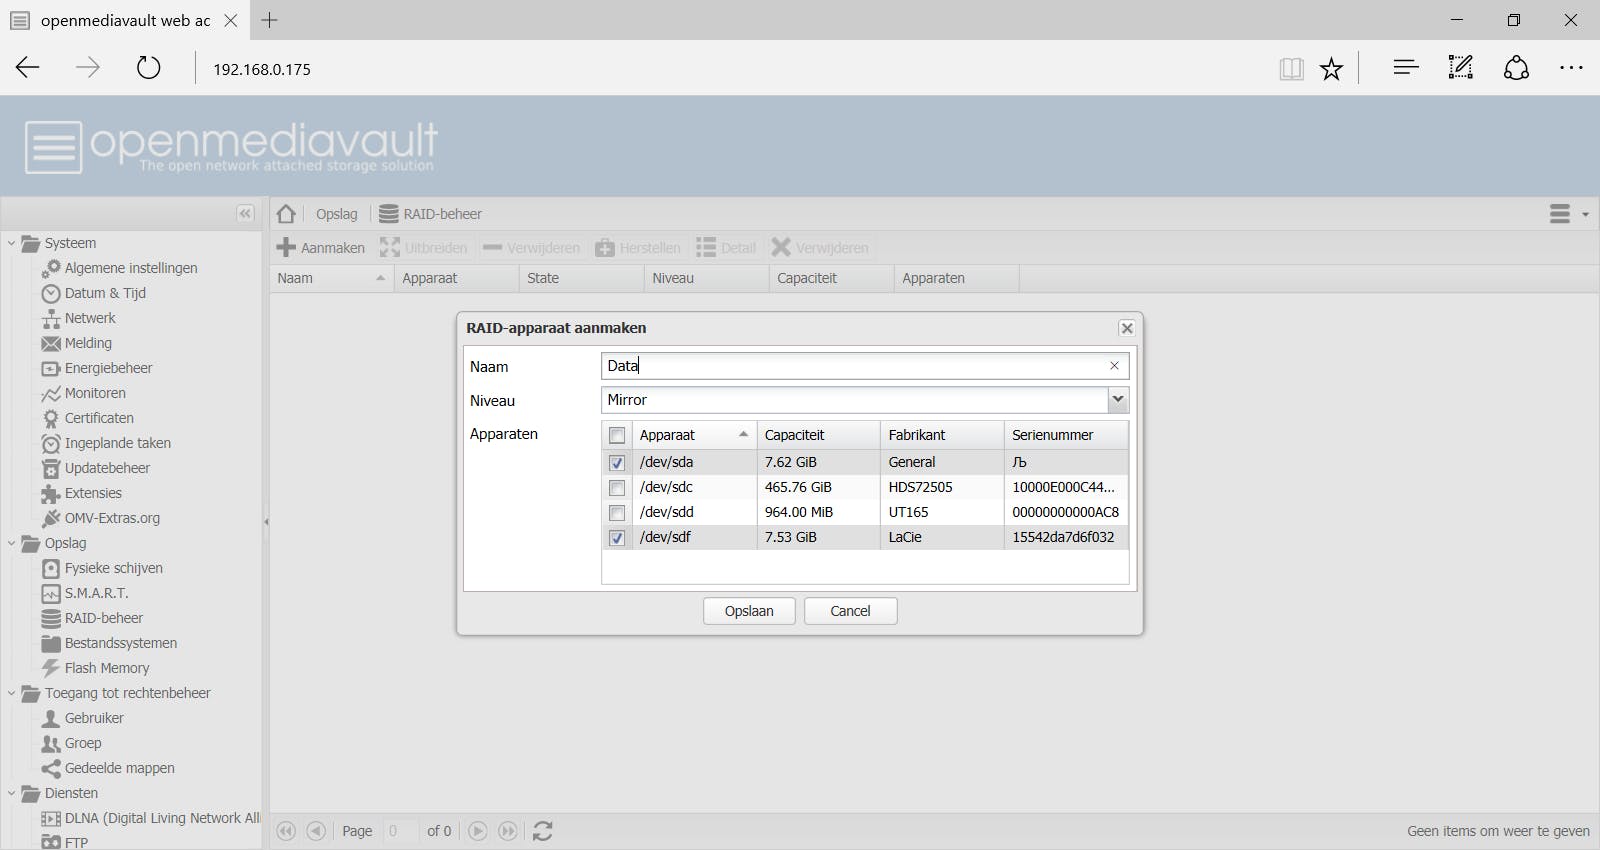Click the Opslaan button

pos(749,611)
